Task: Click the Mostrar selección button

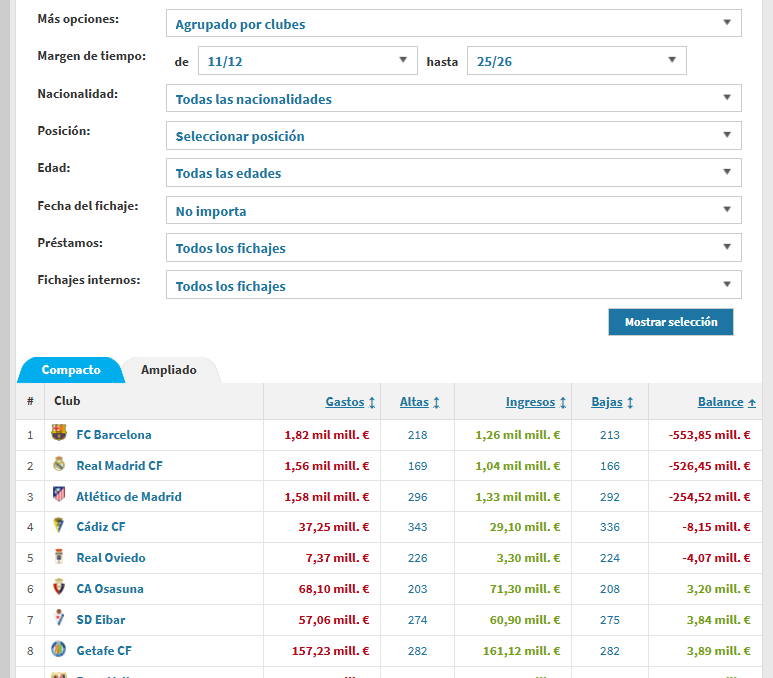Action: coord(670,322)
